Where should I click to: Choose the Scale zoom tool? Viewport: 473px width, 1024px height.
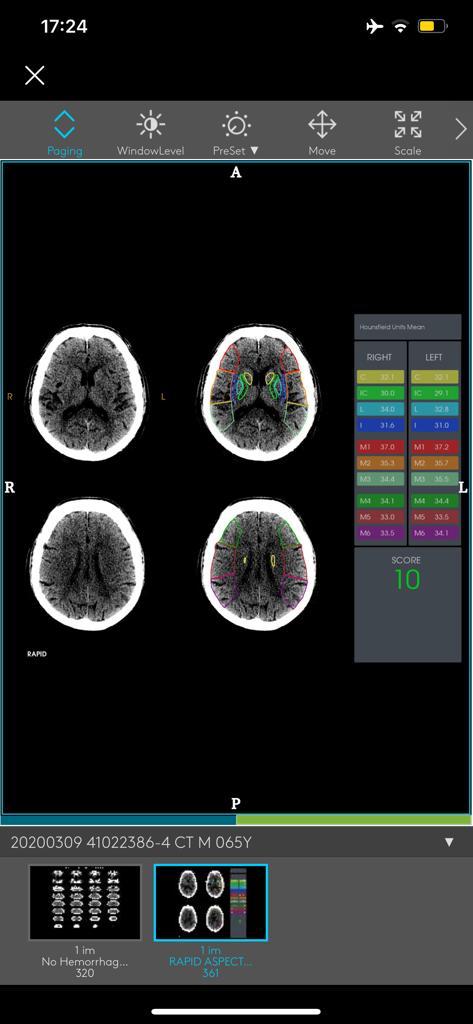[x=408, y=133]
